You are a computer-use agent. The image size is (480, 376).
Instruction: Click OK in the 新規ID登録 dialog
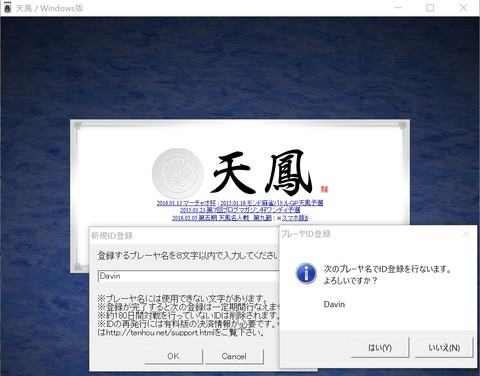173,356
